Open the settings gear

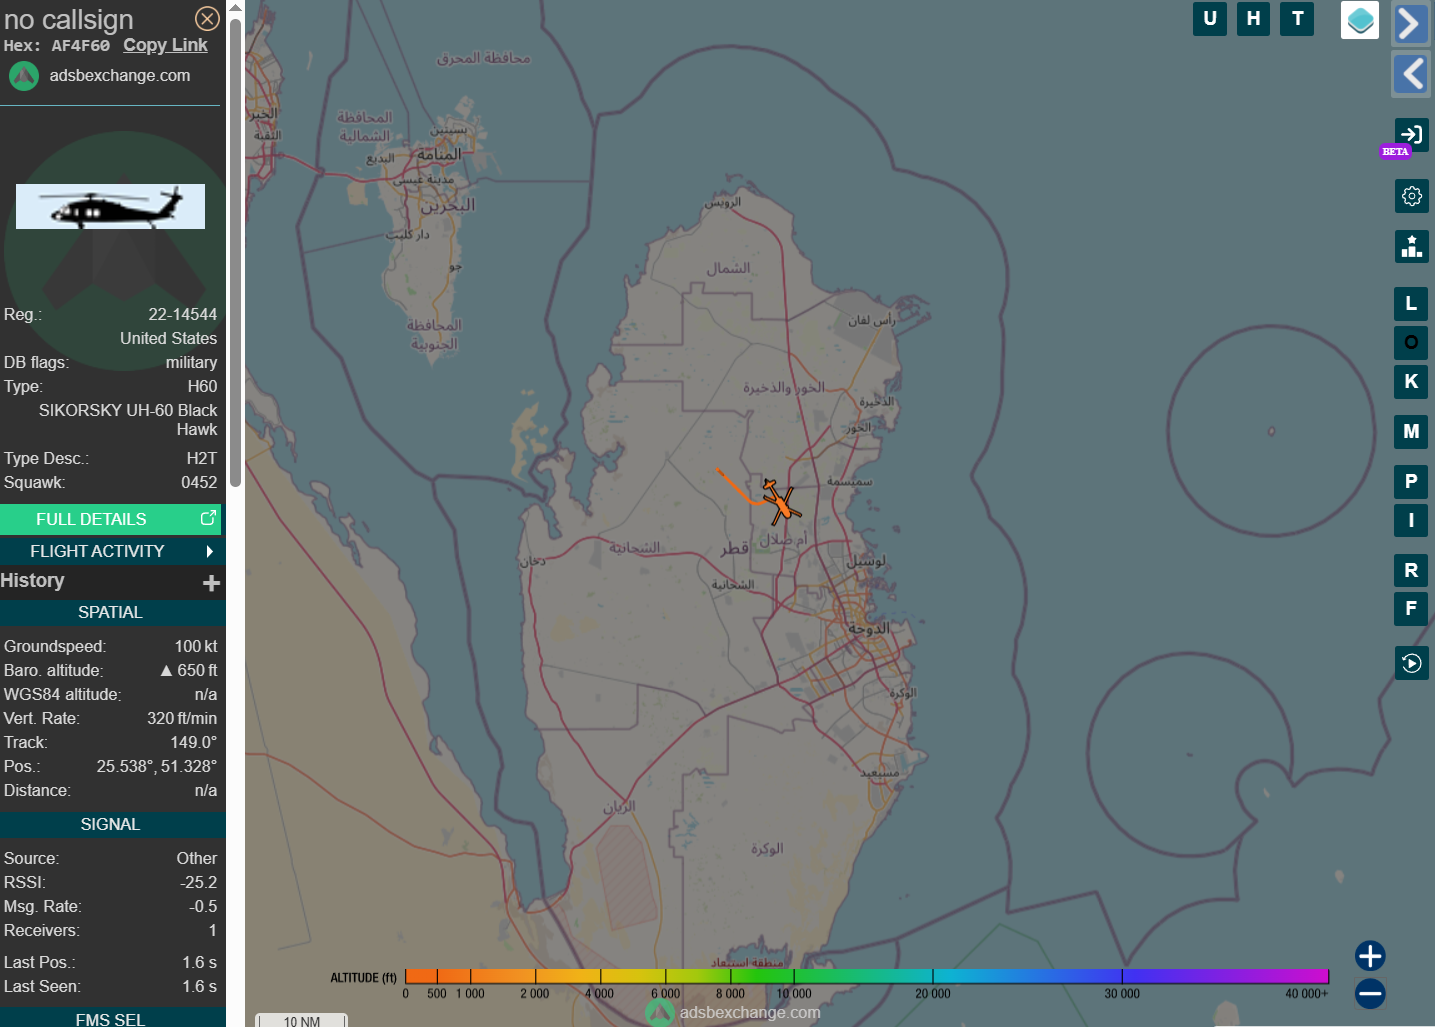pyautogui.click(x=1411, y=196)
